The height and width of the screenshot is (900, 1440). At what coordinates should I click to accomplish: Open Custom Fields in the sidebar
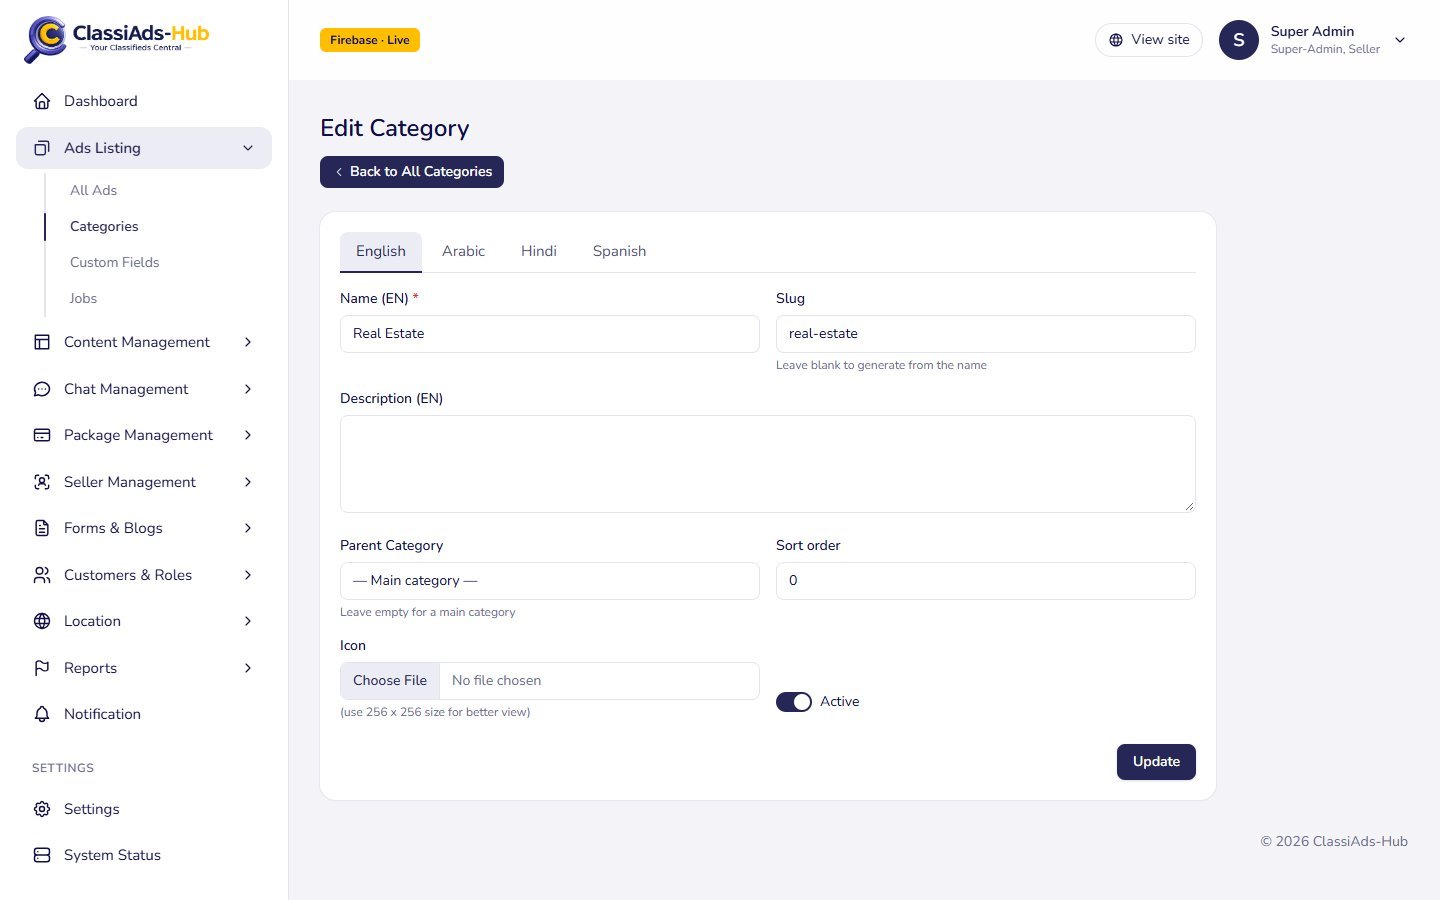click(115, 262)
